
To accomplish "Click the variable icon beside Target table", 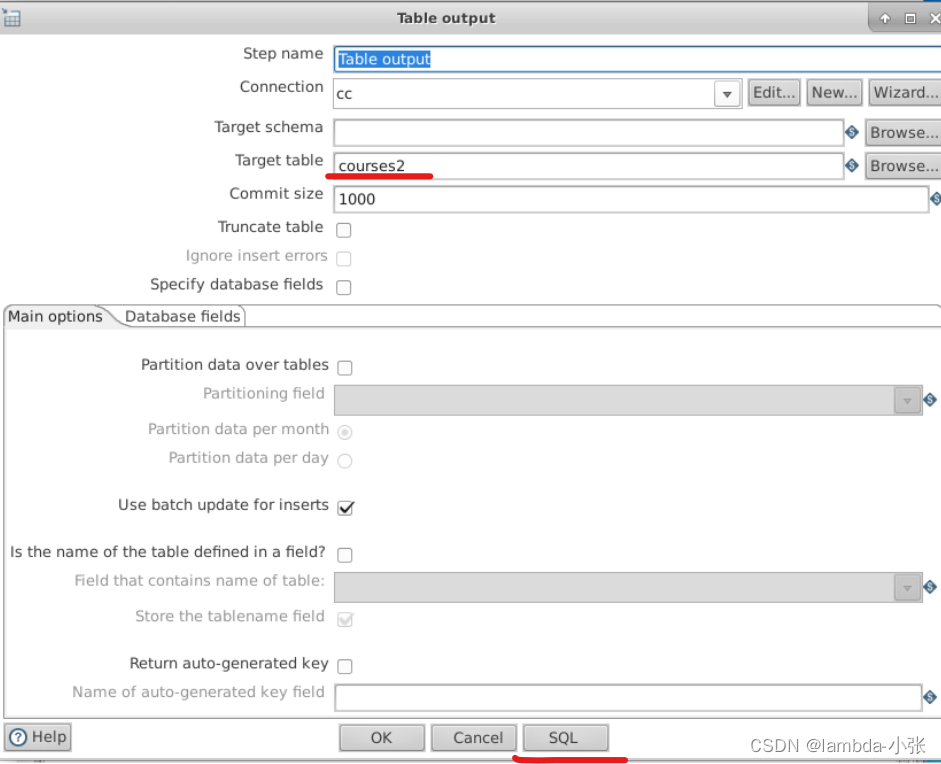I will pyautogui.click(x=851, y=165).
